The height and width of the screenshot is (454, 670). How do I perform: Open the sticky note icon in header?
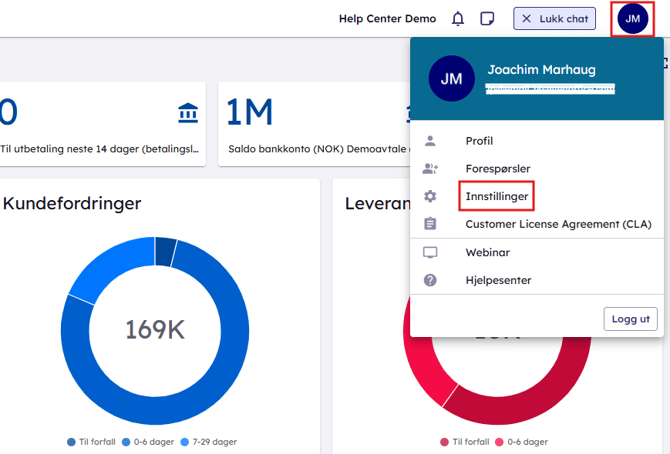click(487, 19)
